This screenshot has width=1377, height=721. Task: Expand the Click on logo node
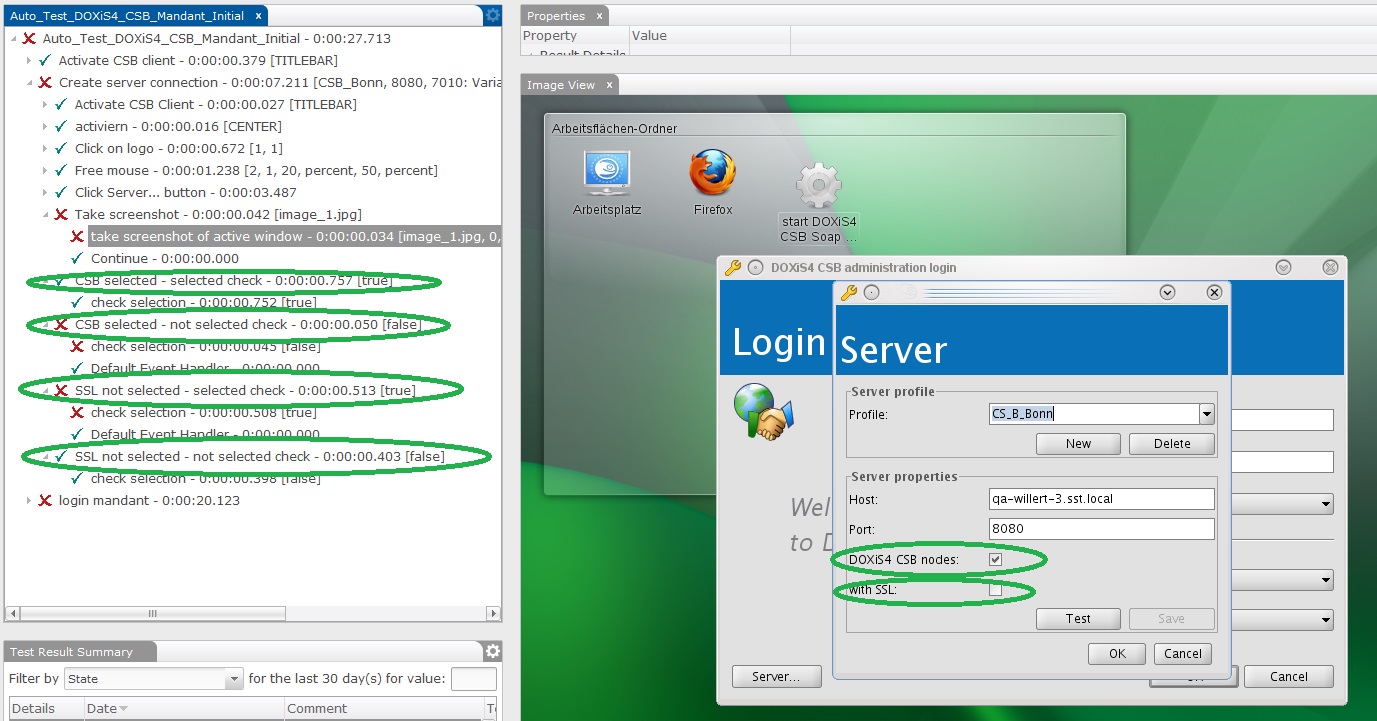click(x=45, y=148)
